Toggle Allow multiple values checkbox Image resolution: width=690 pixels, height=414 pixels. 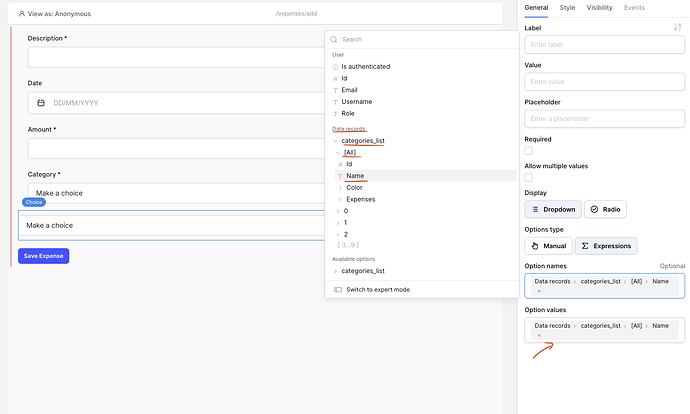[529, 178]
